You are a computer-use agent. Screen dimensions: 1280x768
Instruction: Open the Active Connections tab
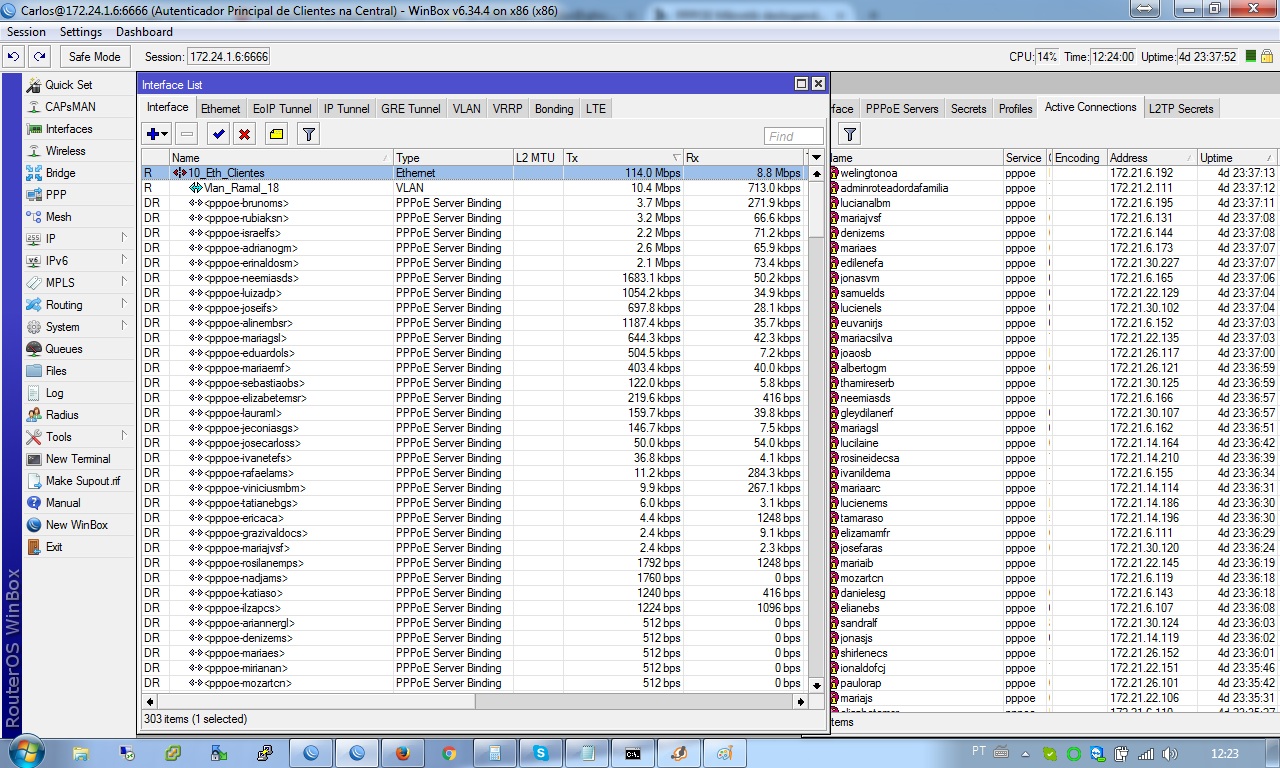coord(1090,108)
